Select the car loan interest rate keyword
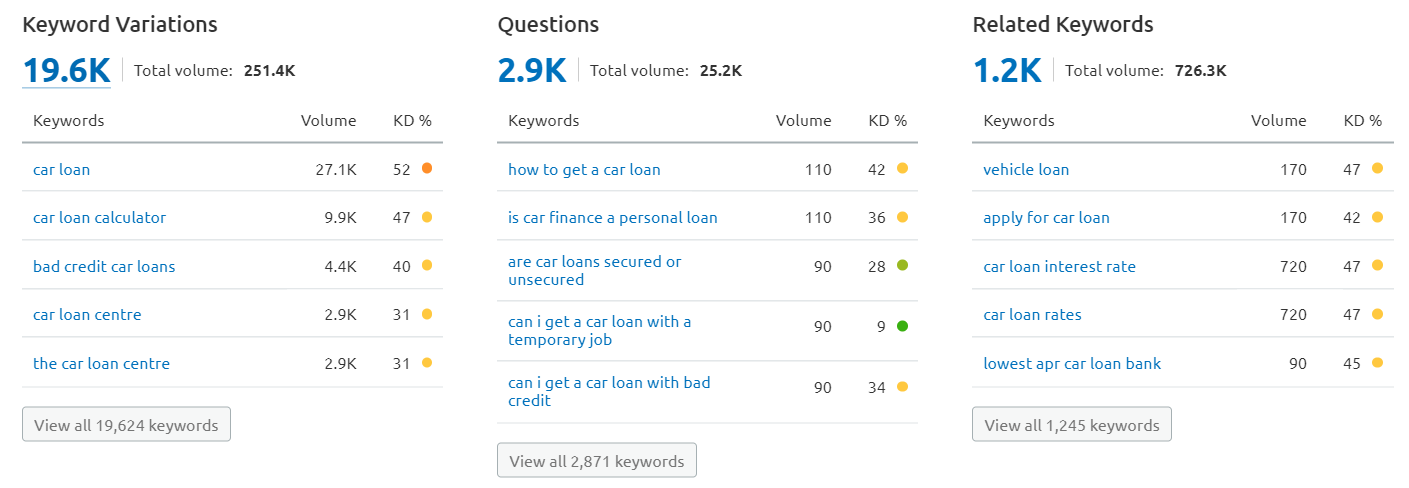Viewport: 1409px width, 488px height. click(x=1060, y=266)
